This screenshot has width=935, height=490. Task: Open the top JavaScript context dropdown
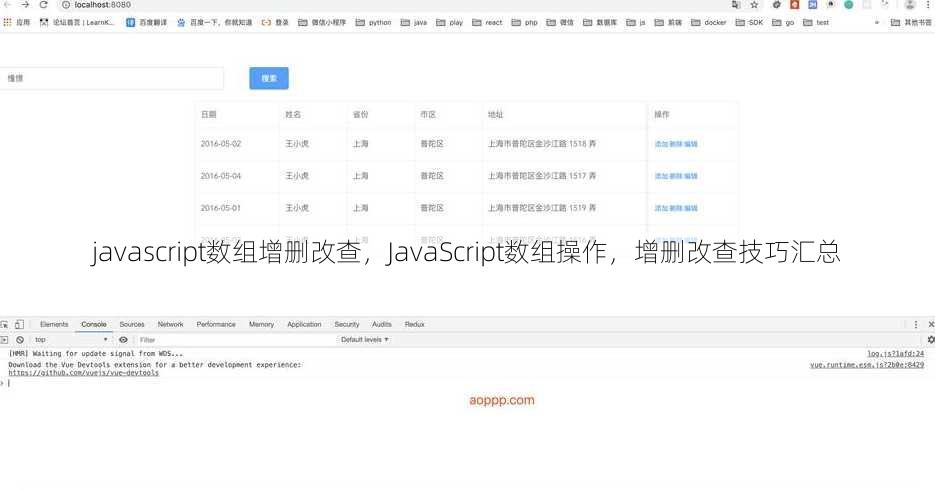[x=71, y=340]
